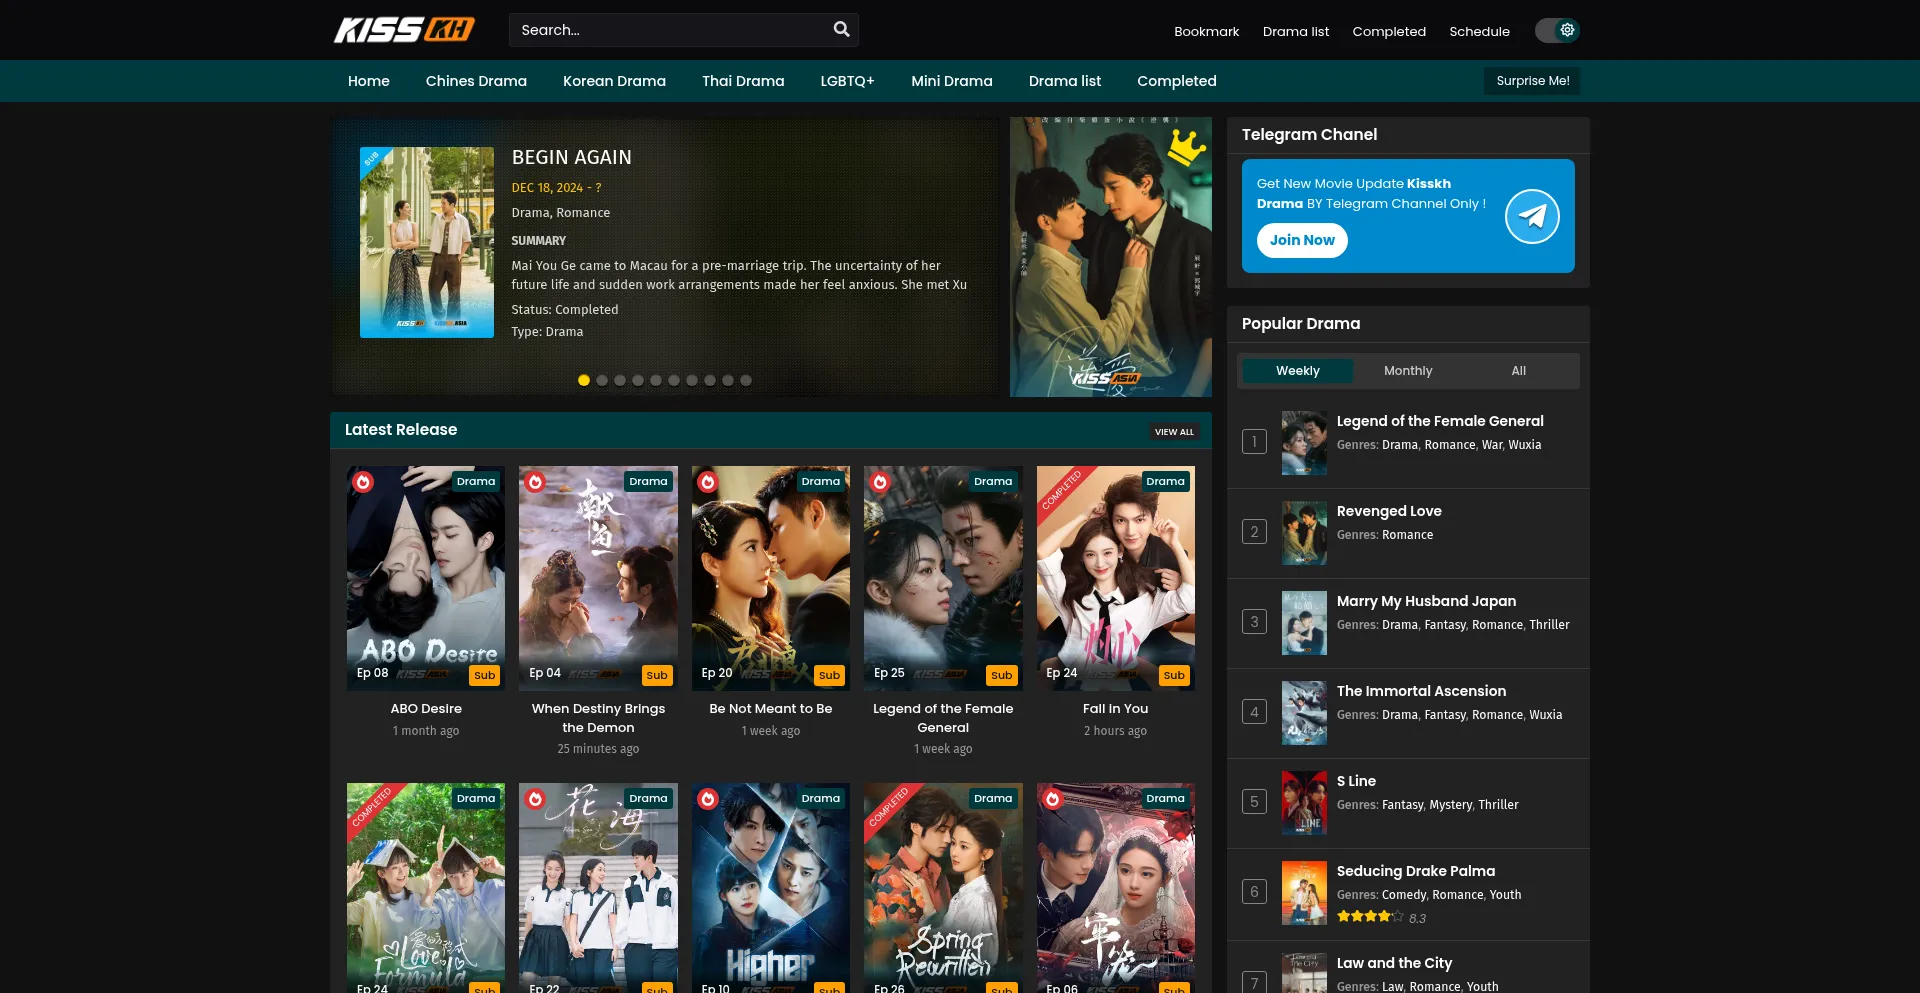1920x993 pixels.
Task: Click the Revenged Love small thumbnail
Action: click(x=1304, y=533)
